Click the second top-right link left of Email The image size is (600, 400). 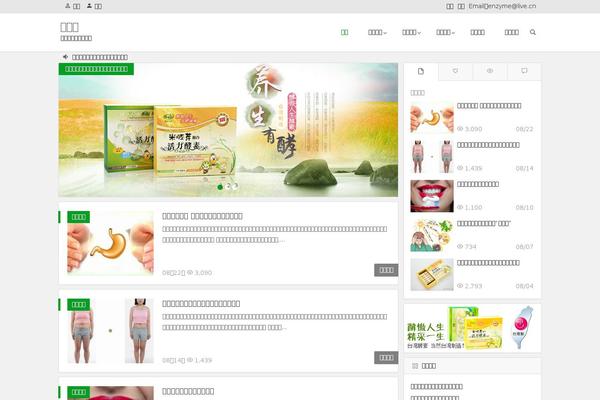461,6
